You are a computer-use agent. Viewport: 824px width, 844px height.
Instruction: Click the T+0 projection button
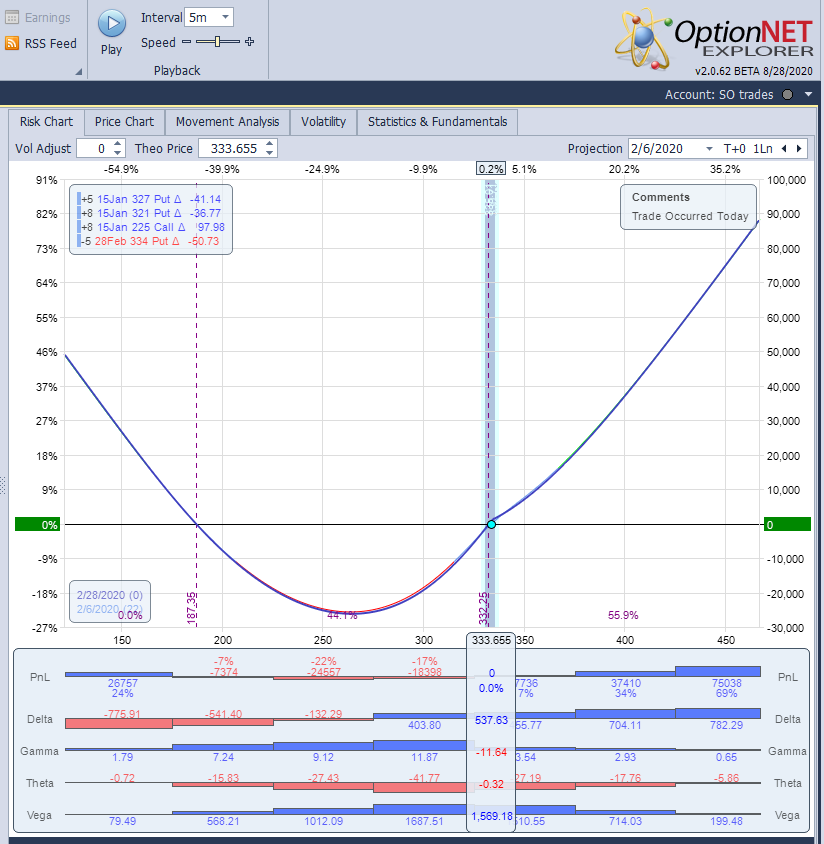pos(734,149)
